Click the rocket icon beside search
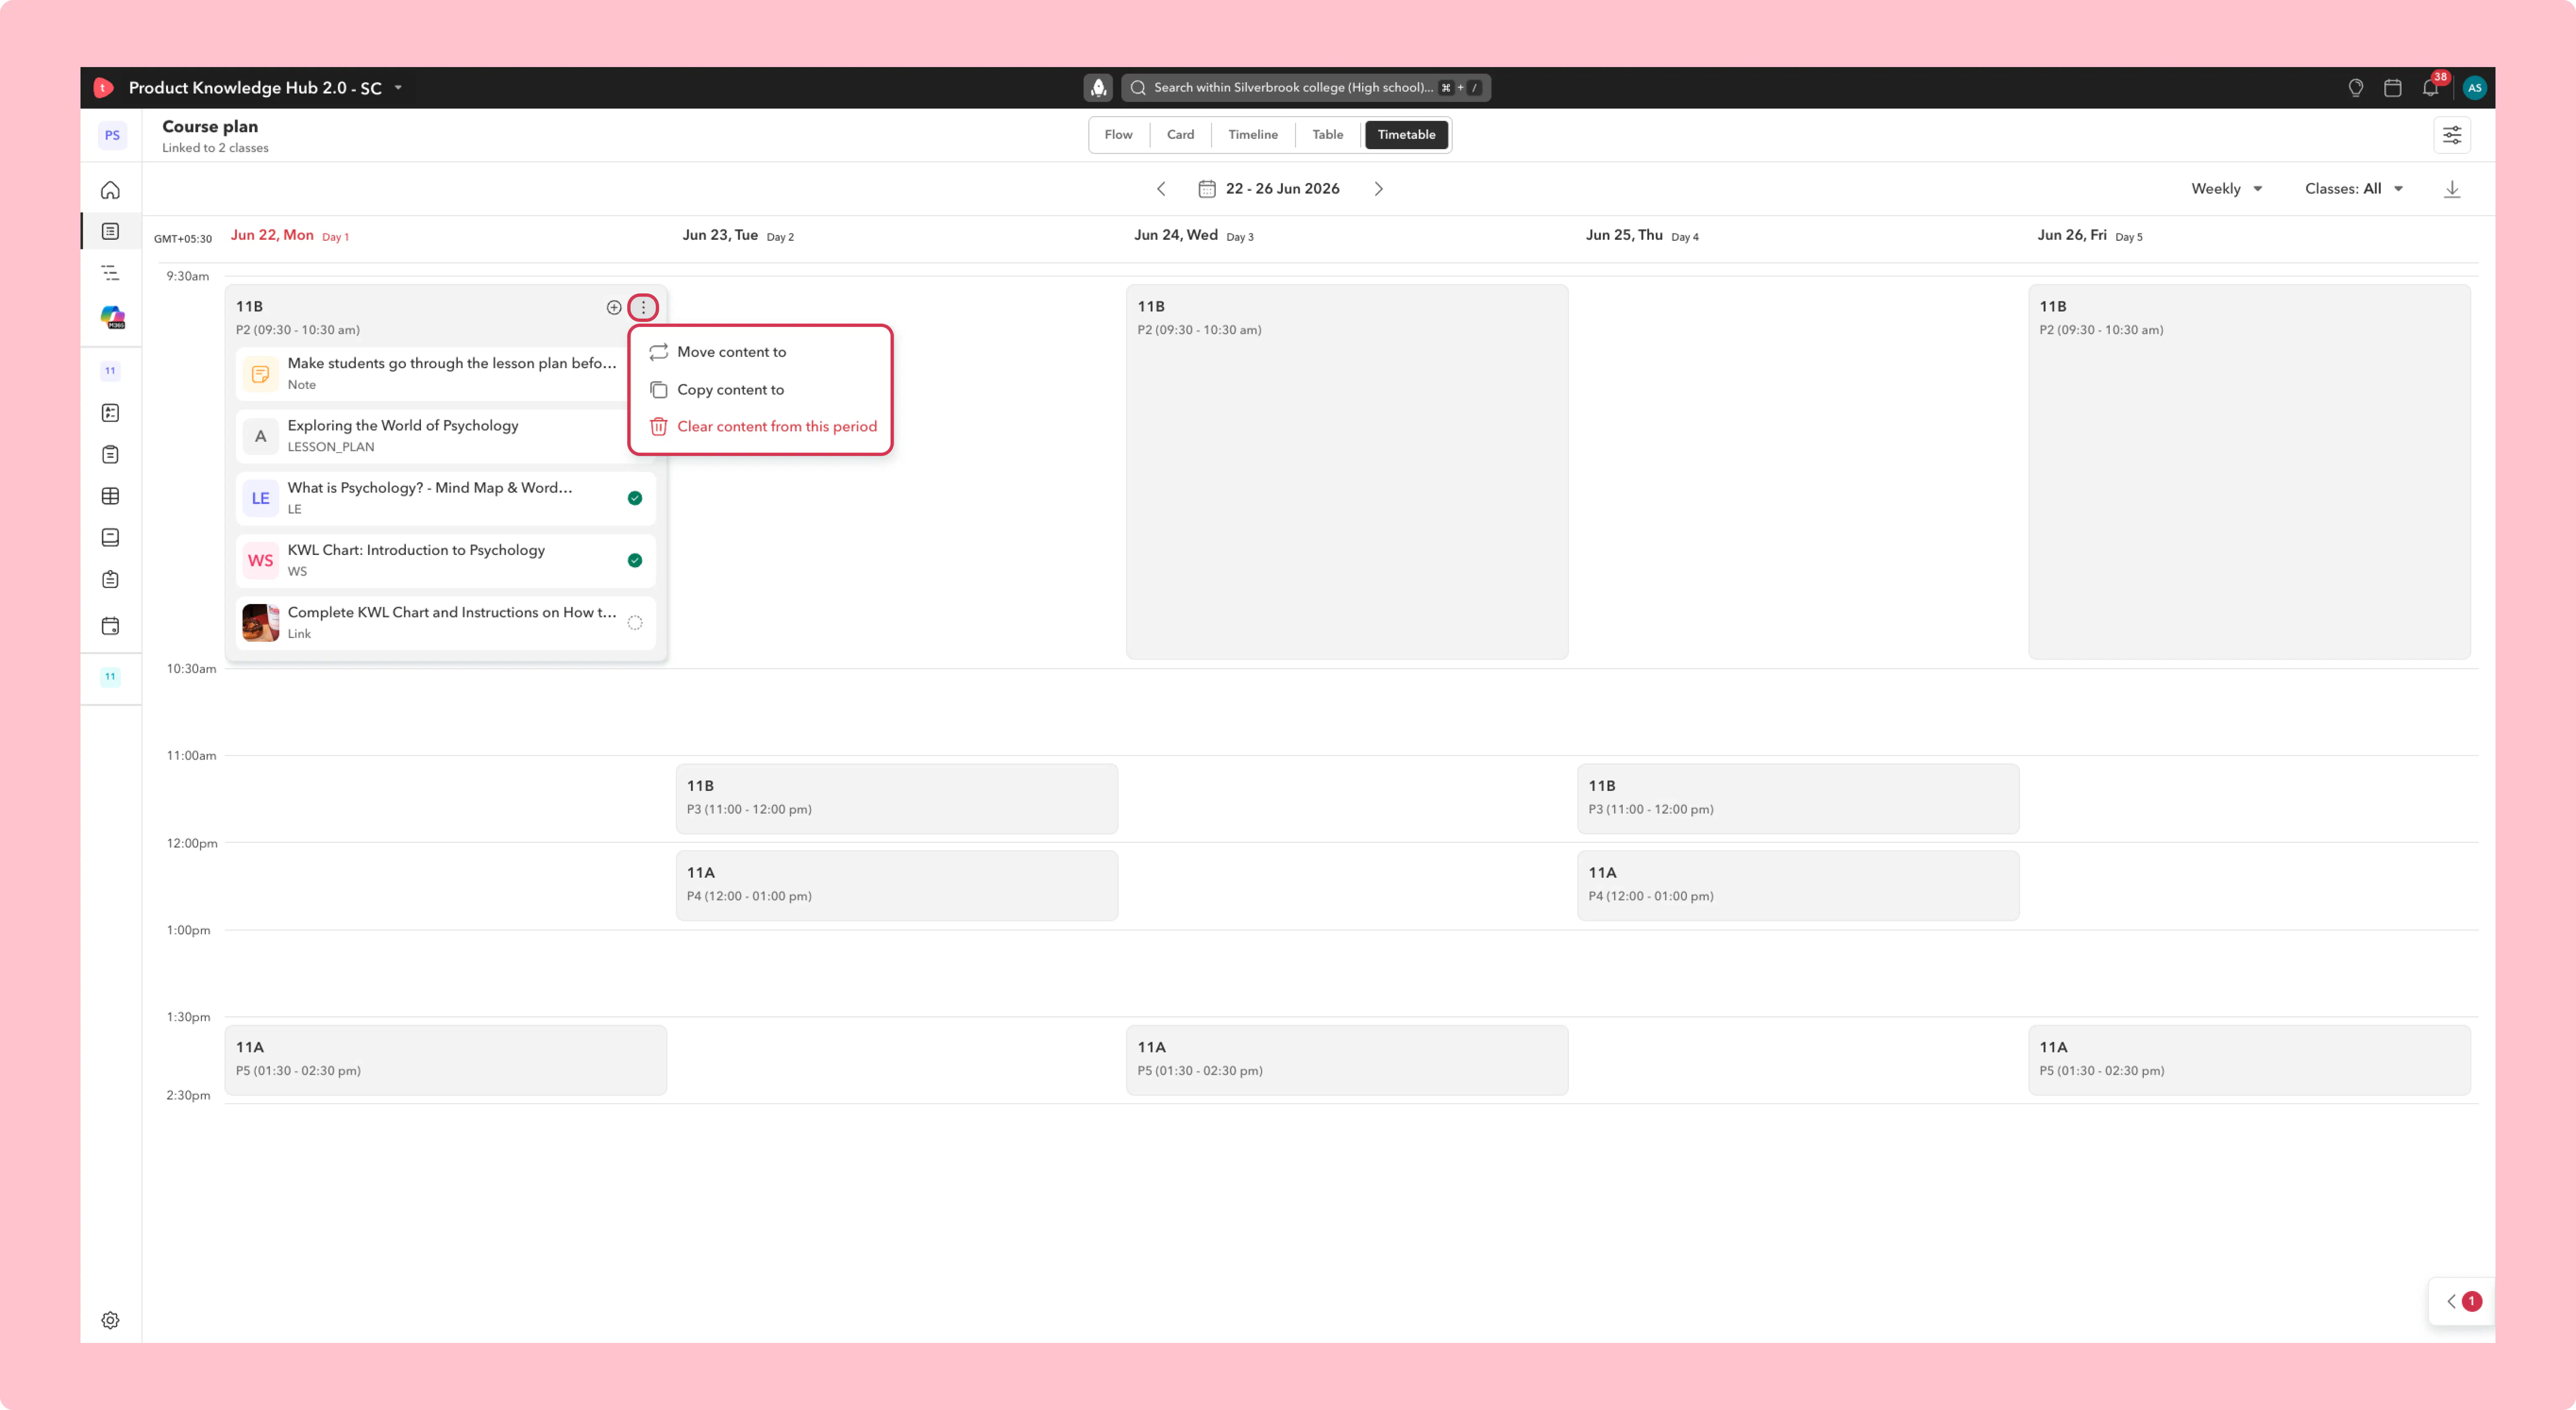This screenshot has width=2576, height=1410. (x=1098, y=88)
